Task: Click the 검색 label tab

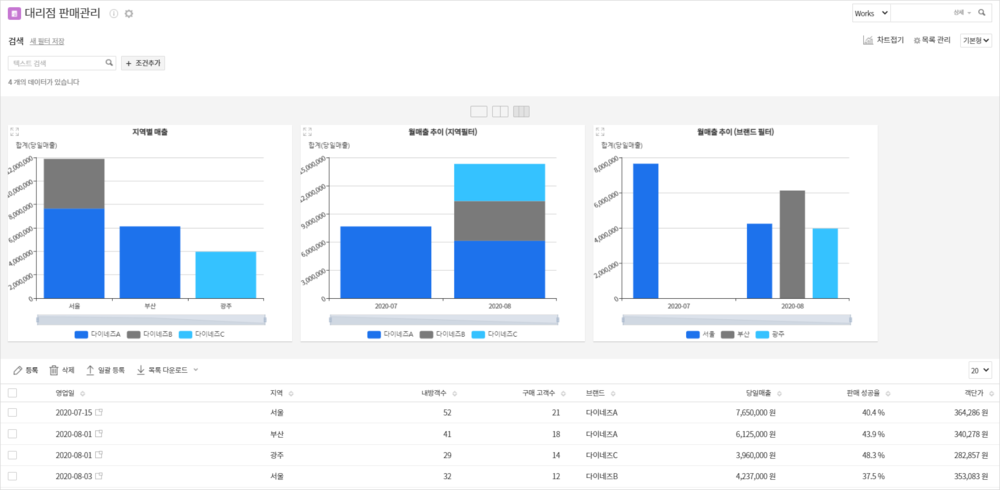Action: tap(16, 41)
